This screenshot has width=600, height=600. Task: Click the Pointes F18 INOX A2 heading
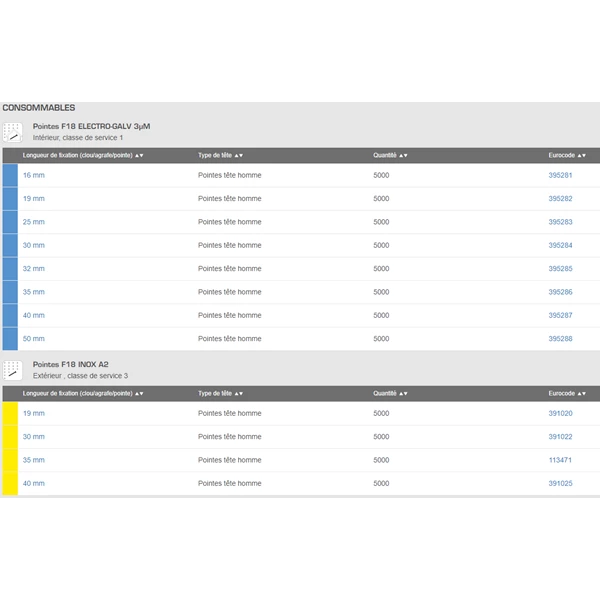(x=72, y=365)
